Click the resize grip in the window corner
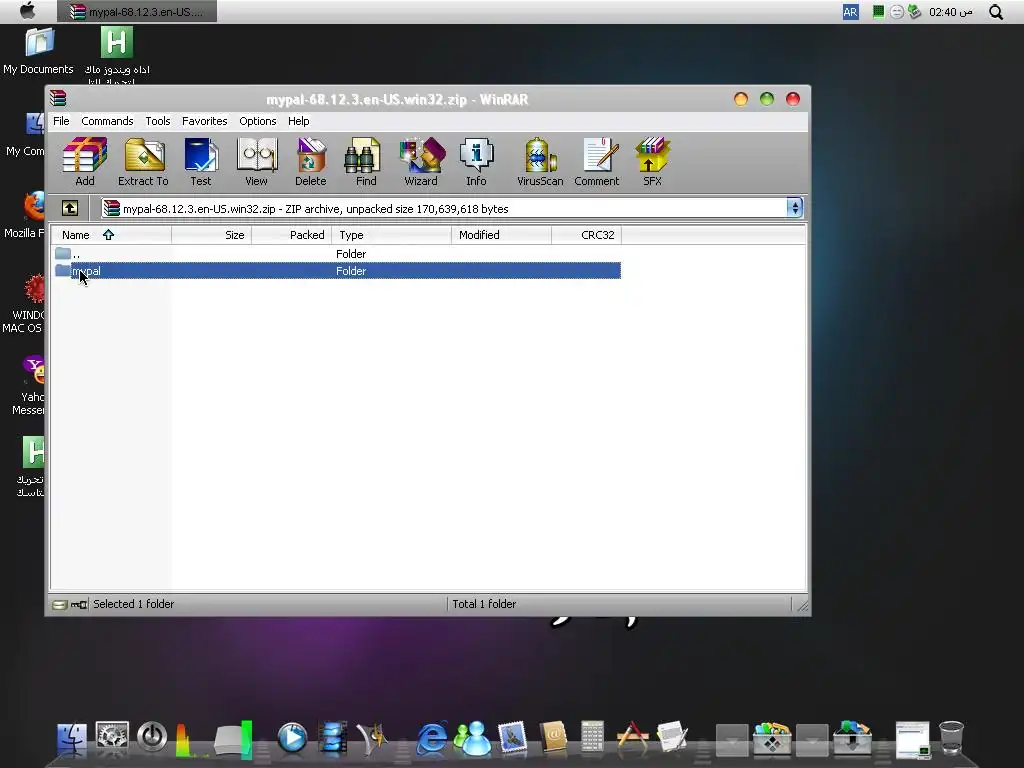This screenshot has width=1024, height=768. [803, 607]
